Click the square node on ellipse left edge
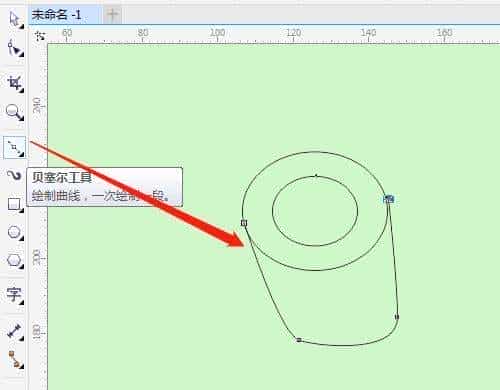This screenshot has height=390, width=500. pos(244,223)
